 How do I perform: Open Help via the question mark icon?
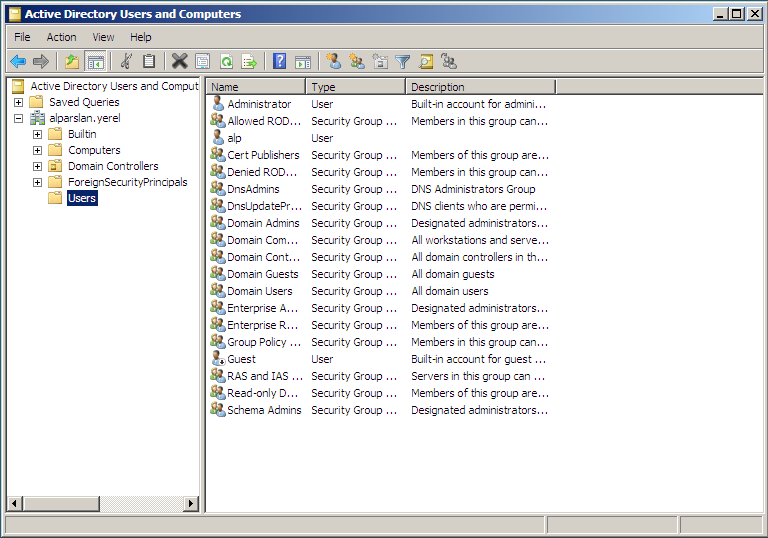point(279,61)
